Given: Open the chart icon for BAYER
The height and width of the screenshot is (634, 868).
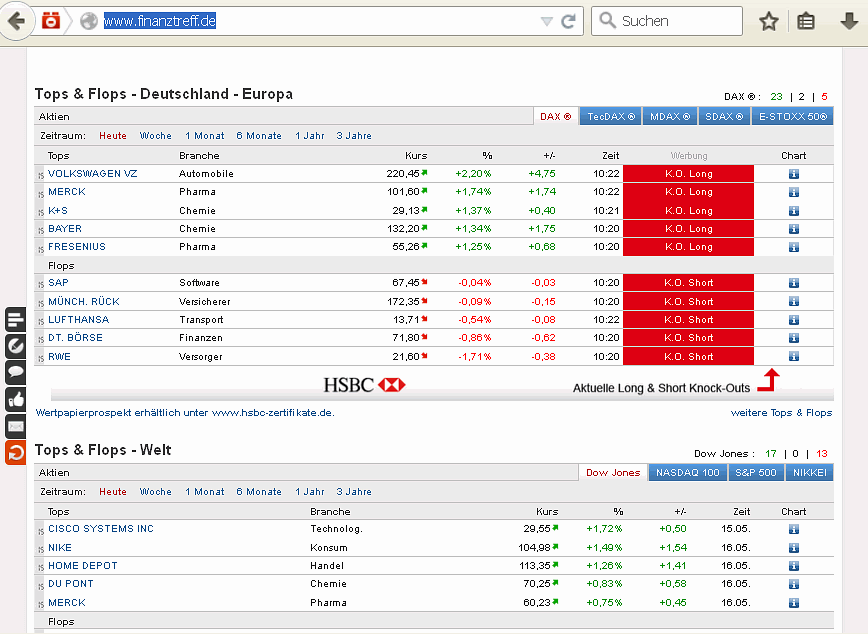Looking at the screenshot, I should (x=794, y=229).
